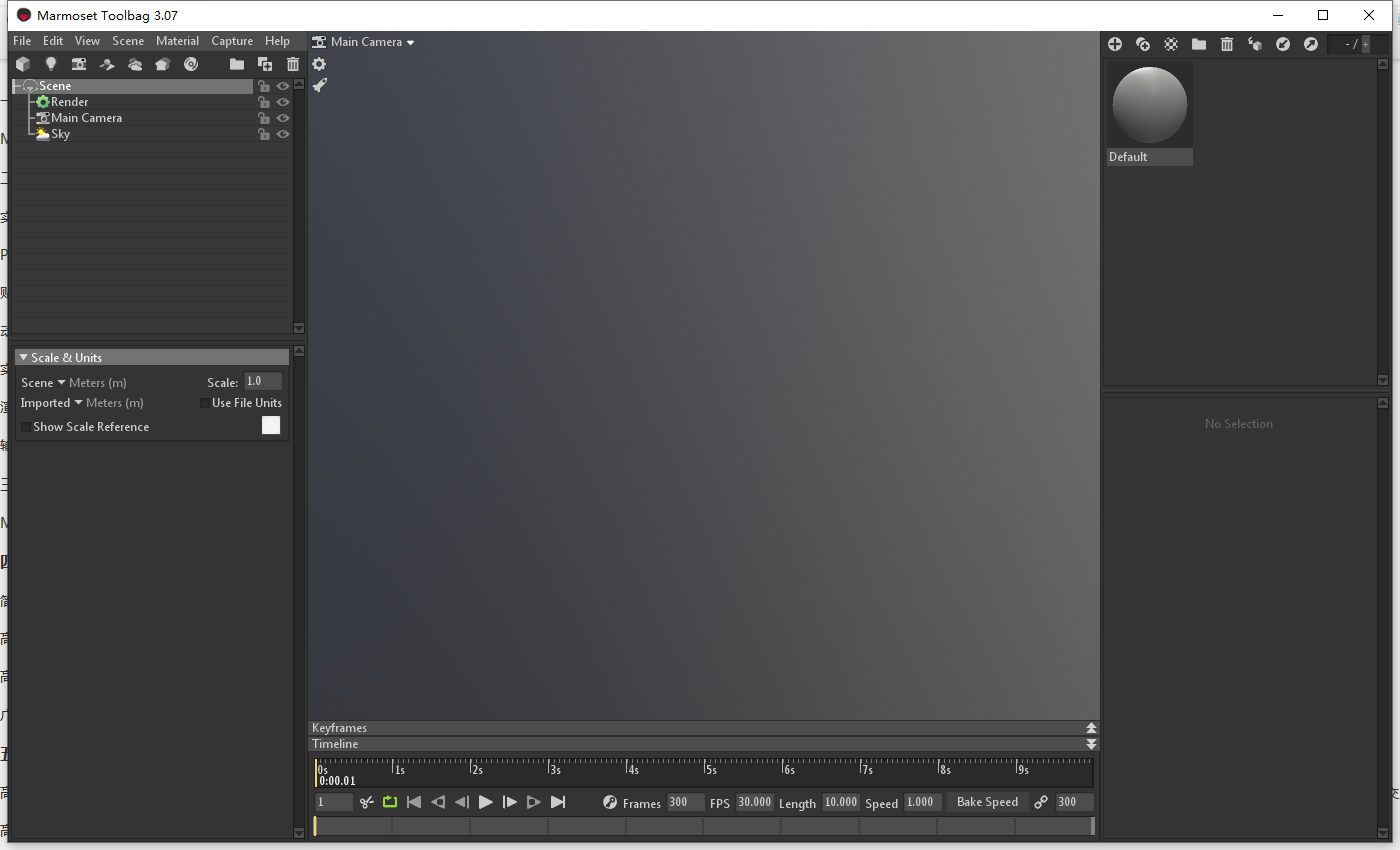Open the Scene menu

click(x=128, y=41)
